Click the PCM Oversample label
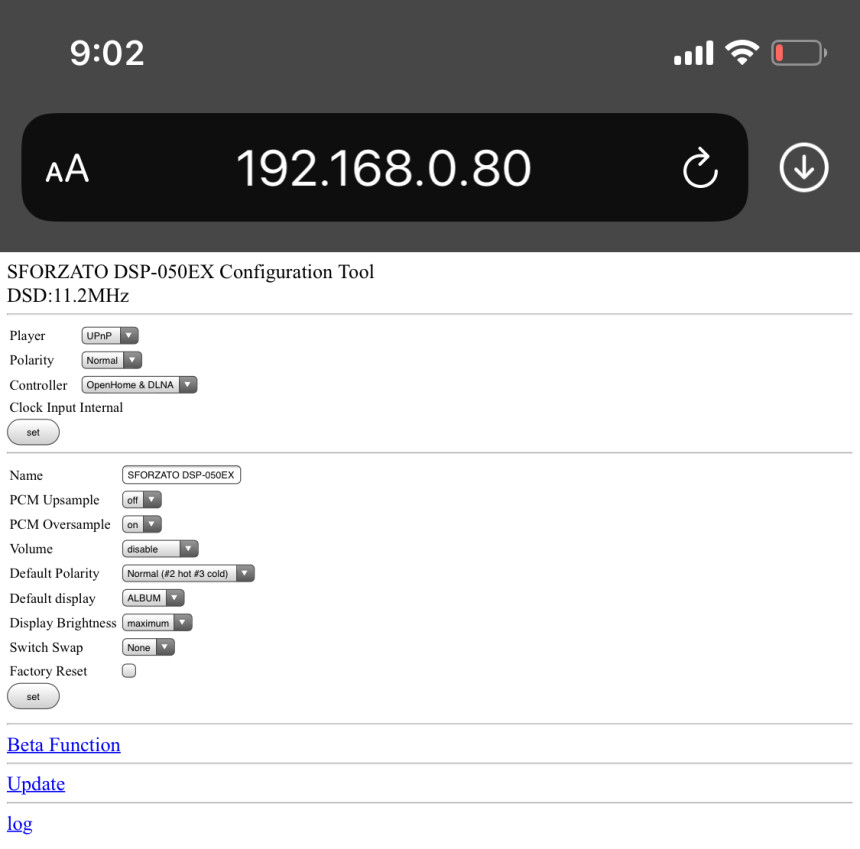The width and height of the screenshot is (860, 849). (60, 525)
